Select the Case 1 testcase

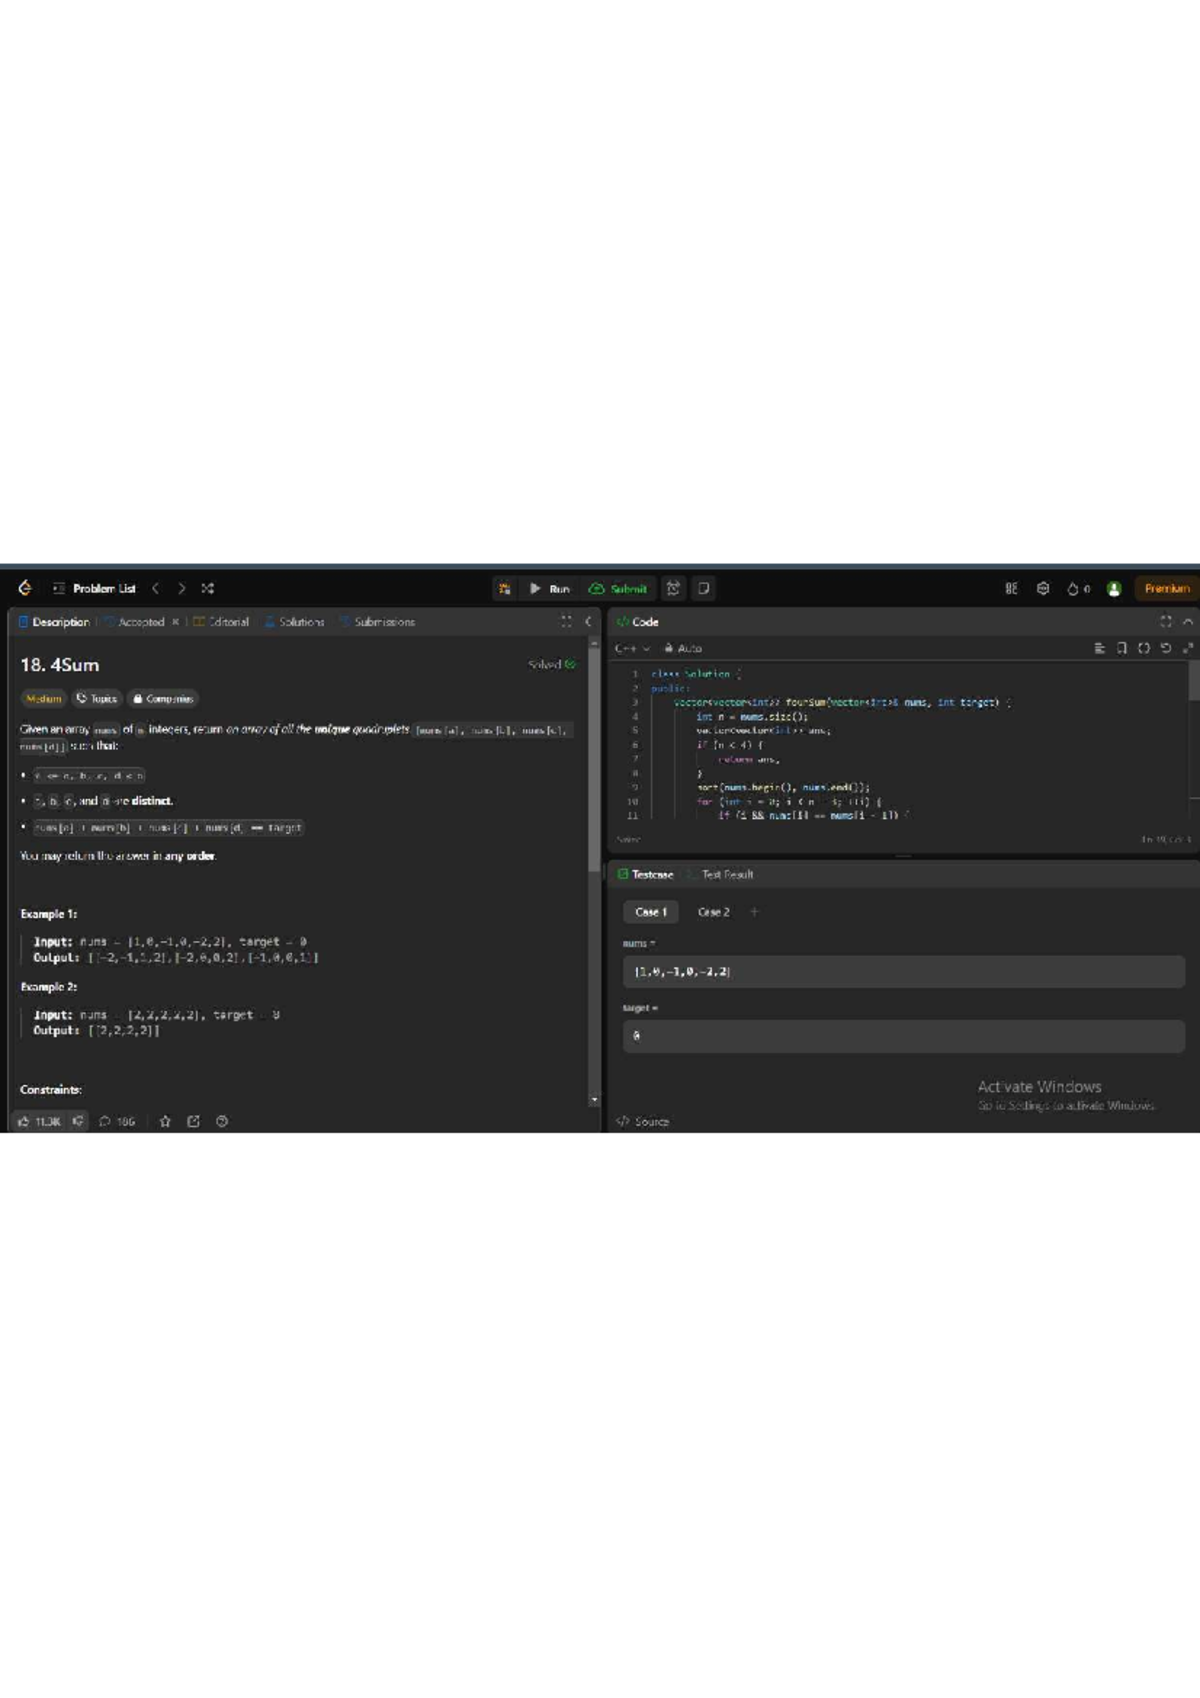coord(650,912)
